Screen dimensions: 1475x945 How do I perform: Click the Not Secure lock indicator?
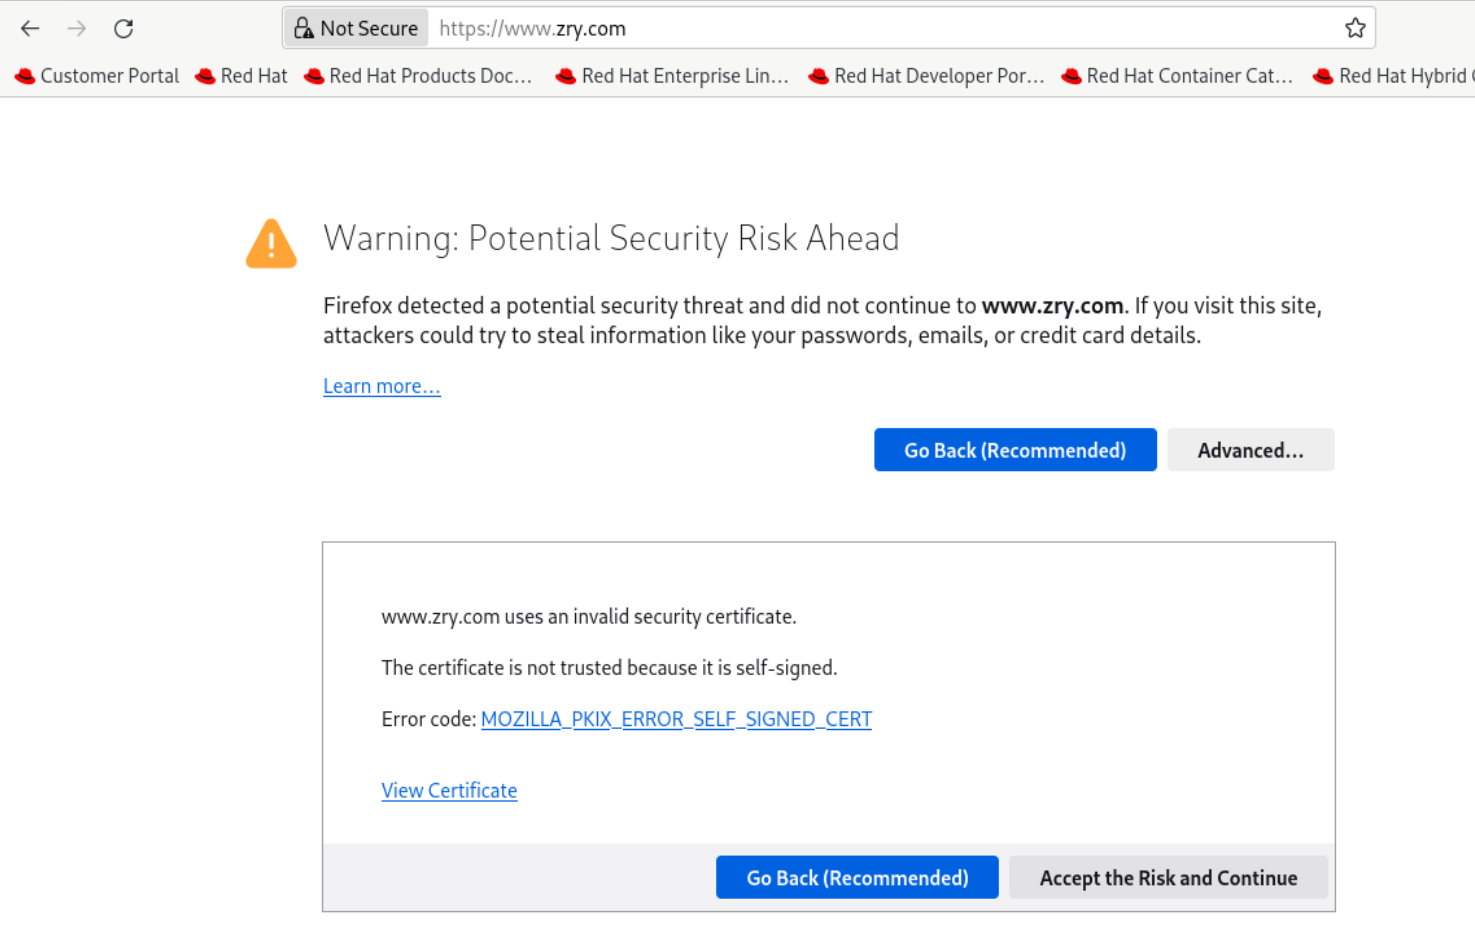pyautogui.click(x=357, y=28)
